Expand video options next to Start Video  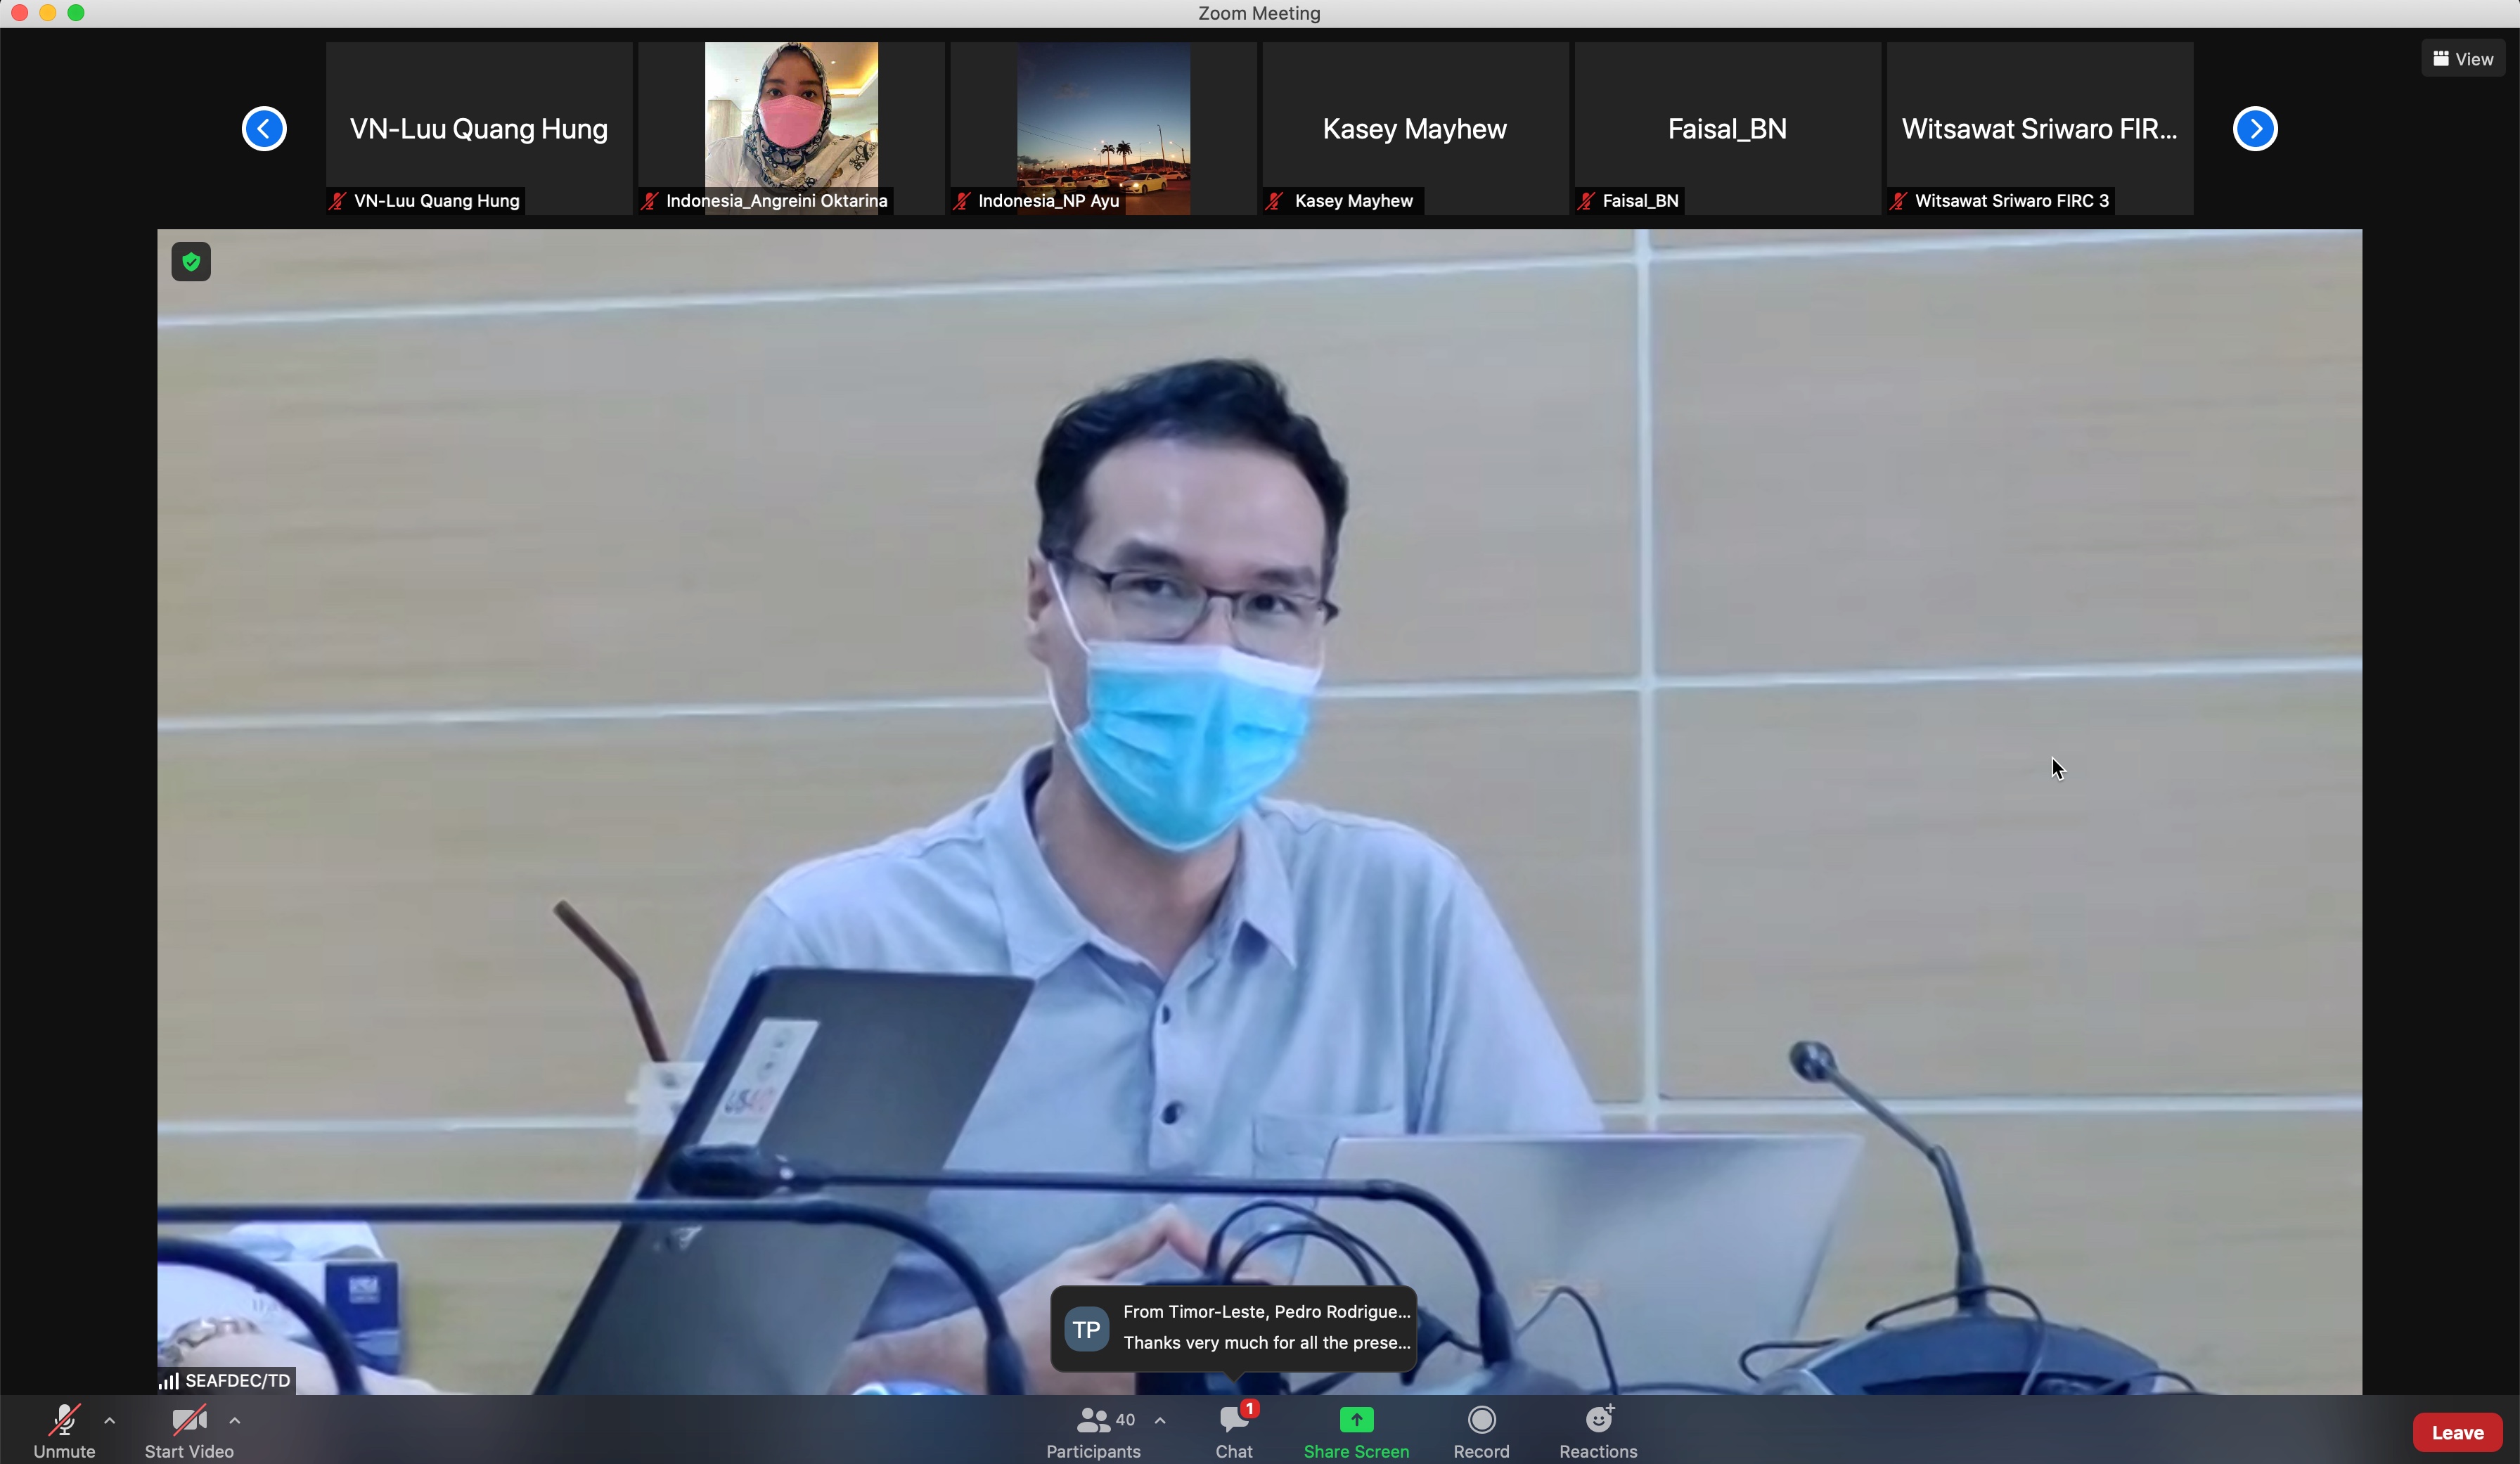pyautogui.click(x=235, y=1420)
